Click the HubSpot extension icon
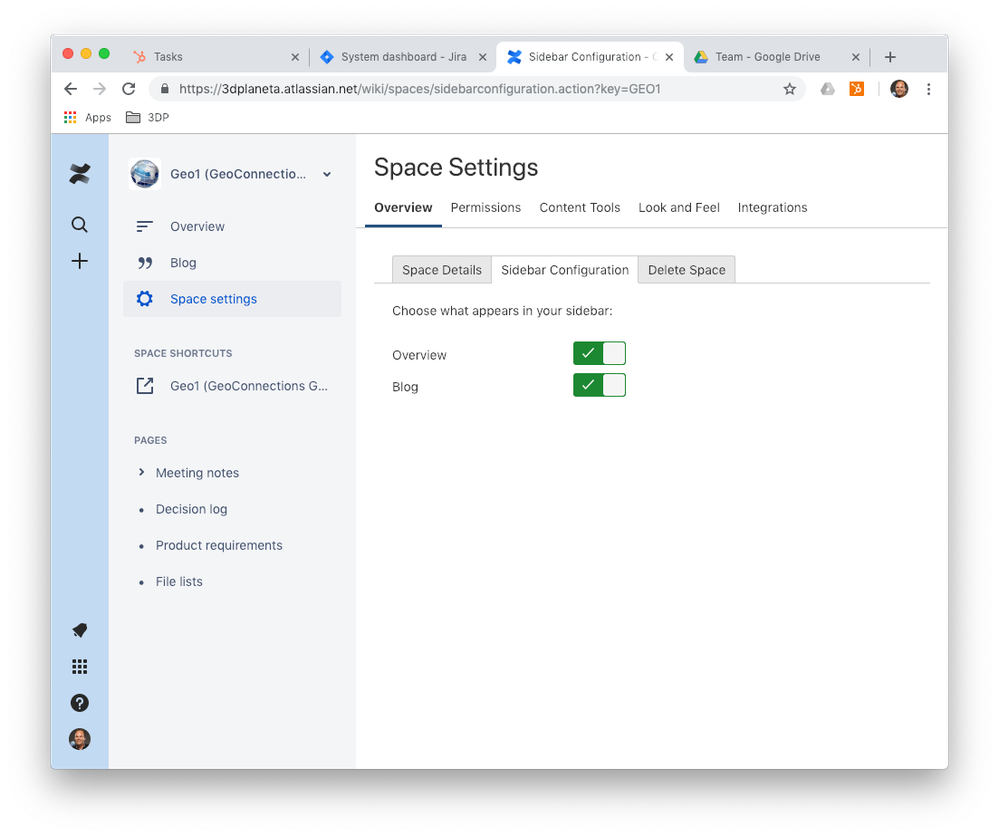 [857, 89]
